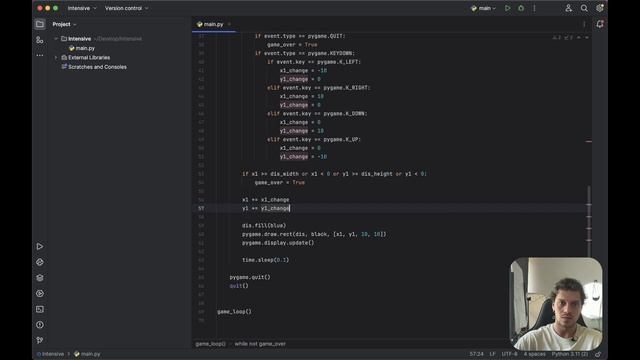Open Search Everywhere magnifier
The image size is (640, 360).
tap(584, 8)
